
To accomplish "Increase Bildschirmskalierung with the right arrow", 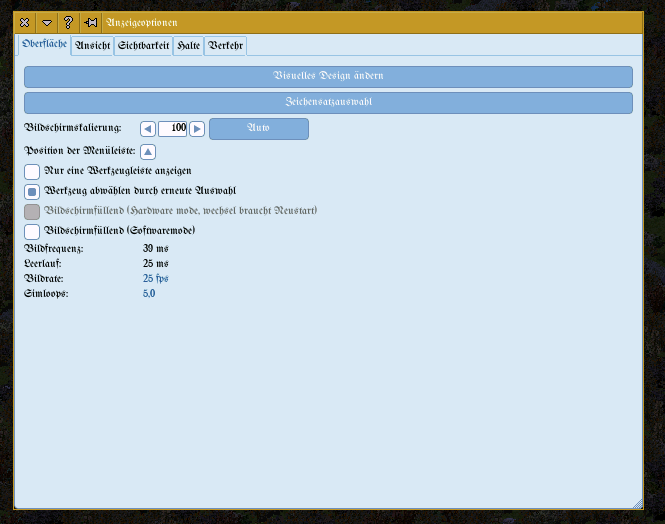I will point(197,129).
